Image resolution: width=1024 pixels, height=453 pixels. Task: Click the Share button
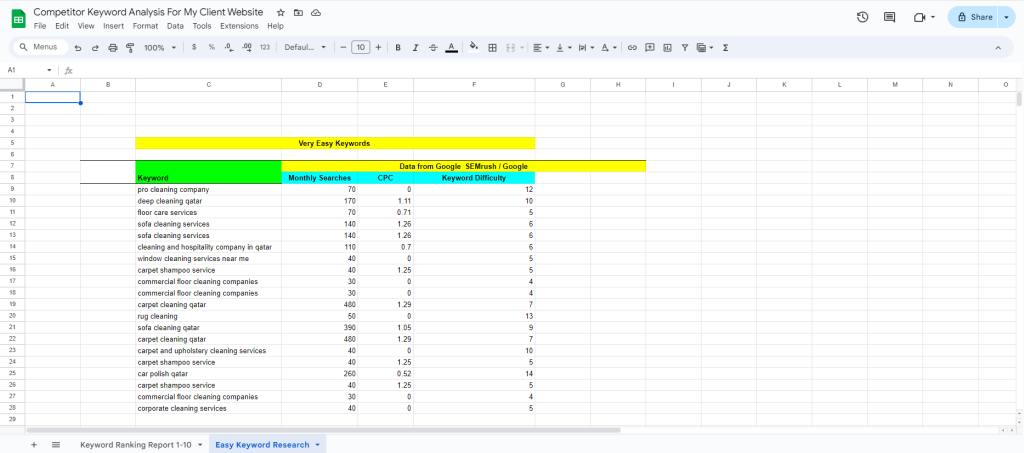pyautogui.click(x=975, y=17)
